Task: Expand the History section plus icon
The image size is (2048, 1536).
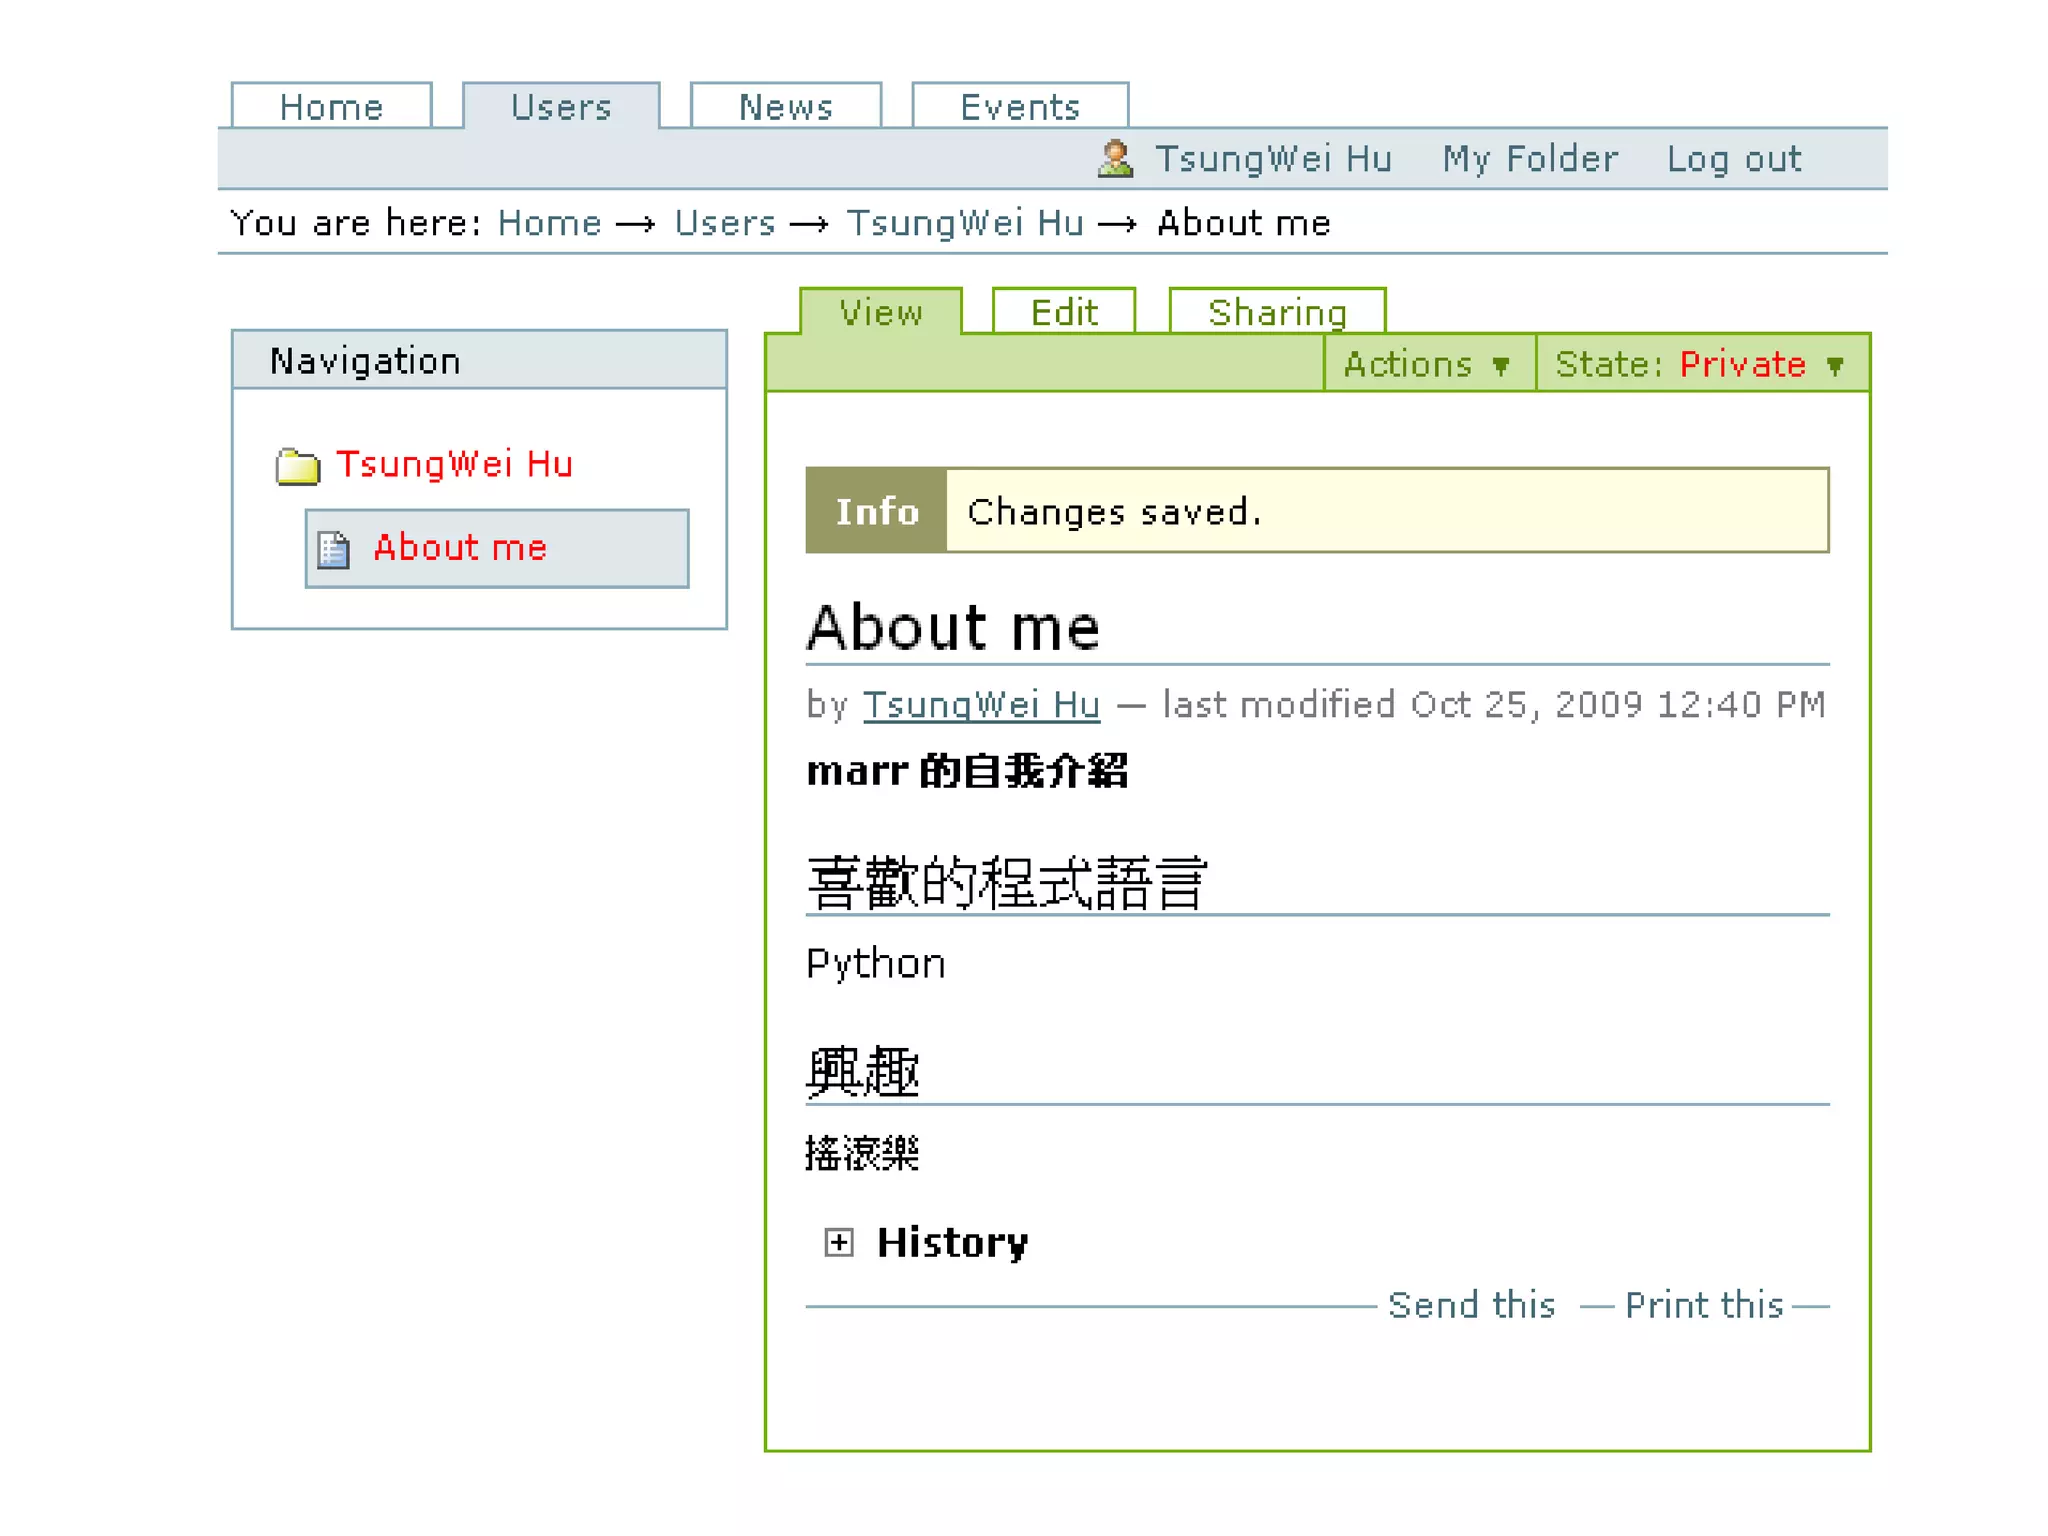Action: click(x=838, y=1242)
